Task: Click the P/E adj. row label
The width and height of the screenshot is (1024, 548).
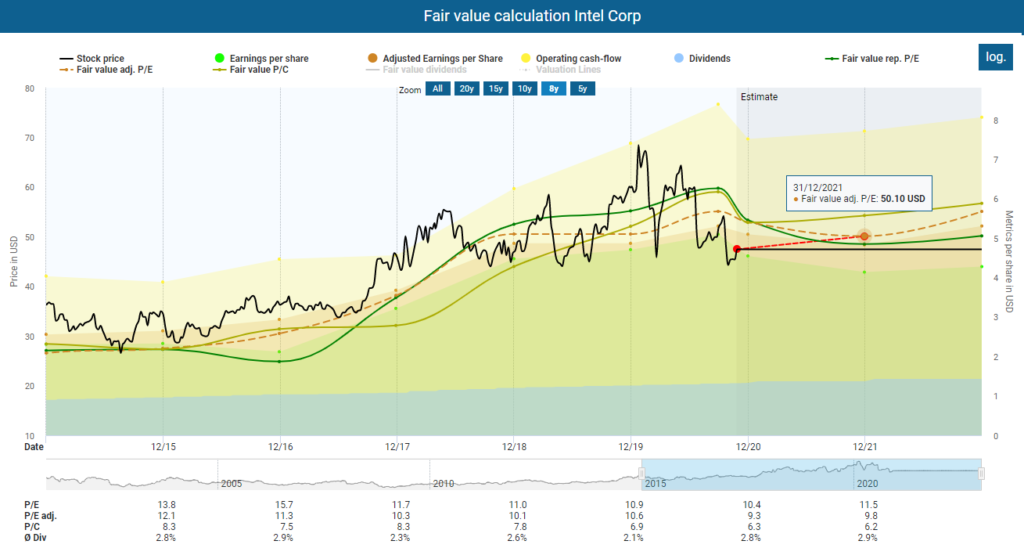Action: (40, 516)
